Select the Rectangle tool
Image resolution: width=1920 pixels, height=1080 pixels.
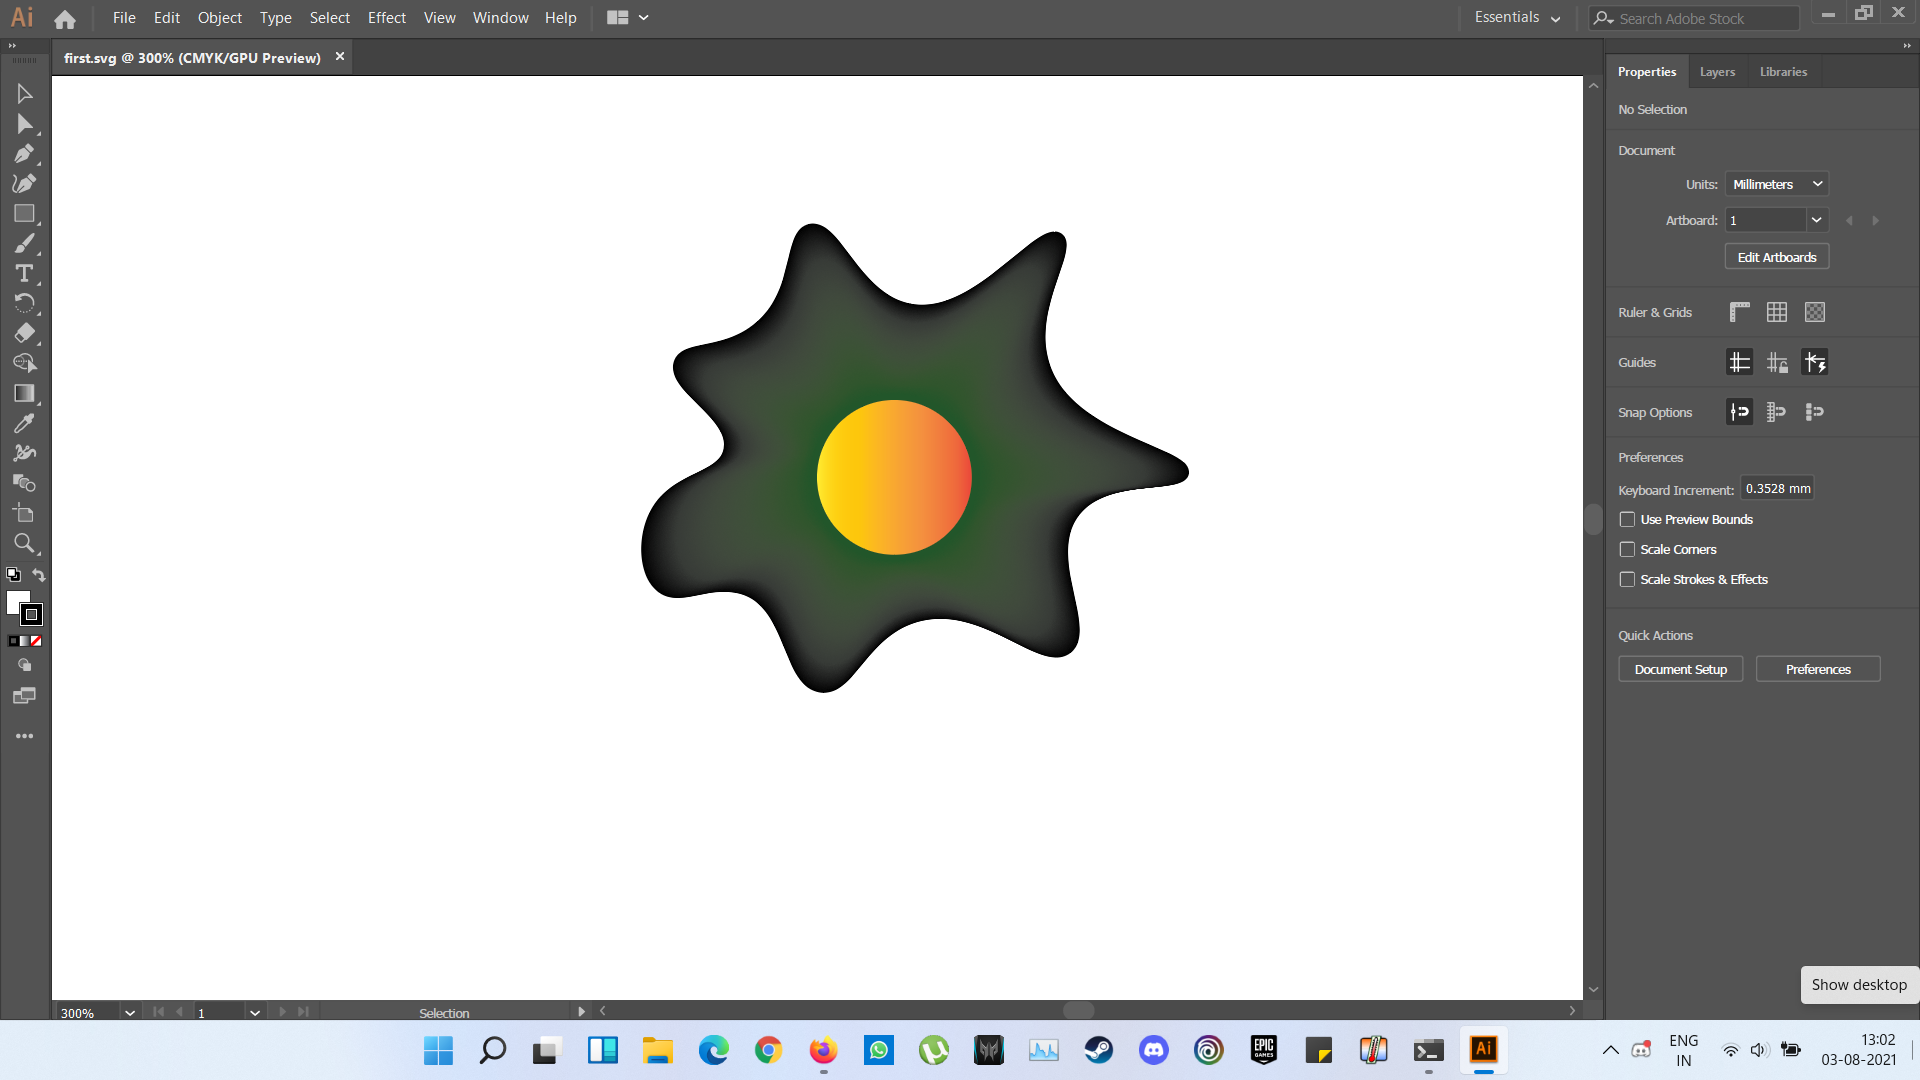coord(24,214)
